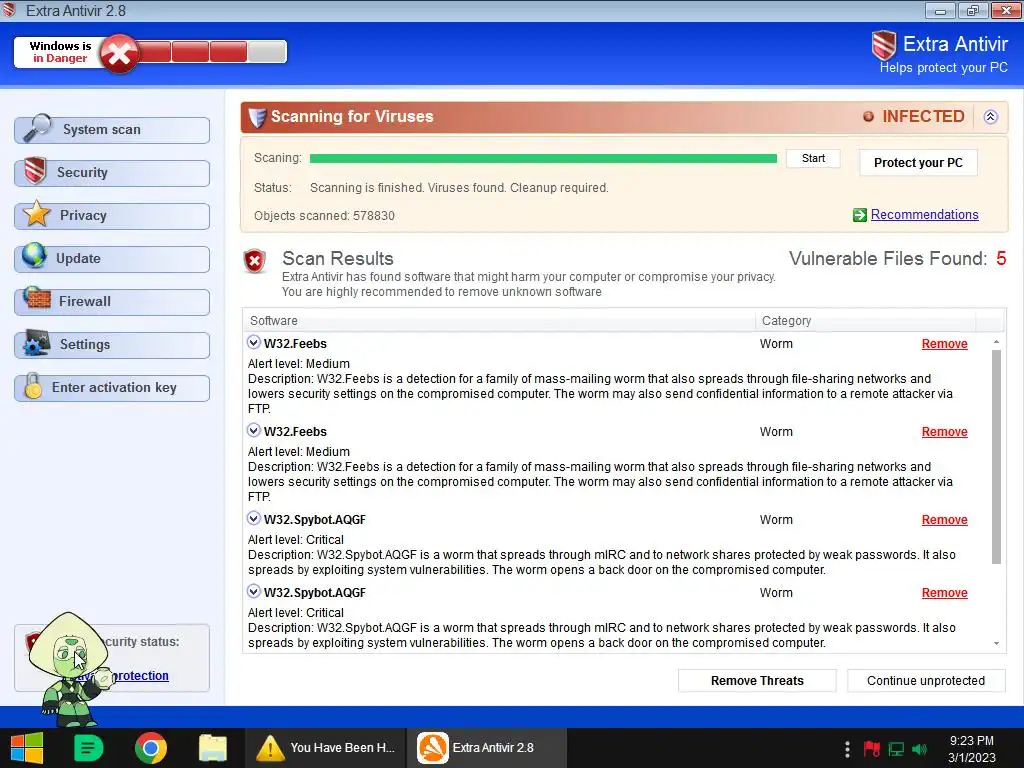Click the Extra Antivir shield logo
Screen dimensions: 1024x768
[884, 46]
